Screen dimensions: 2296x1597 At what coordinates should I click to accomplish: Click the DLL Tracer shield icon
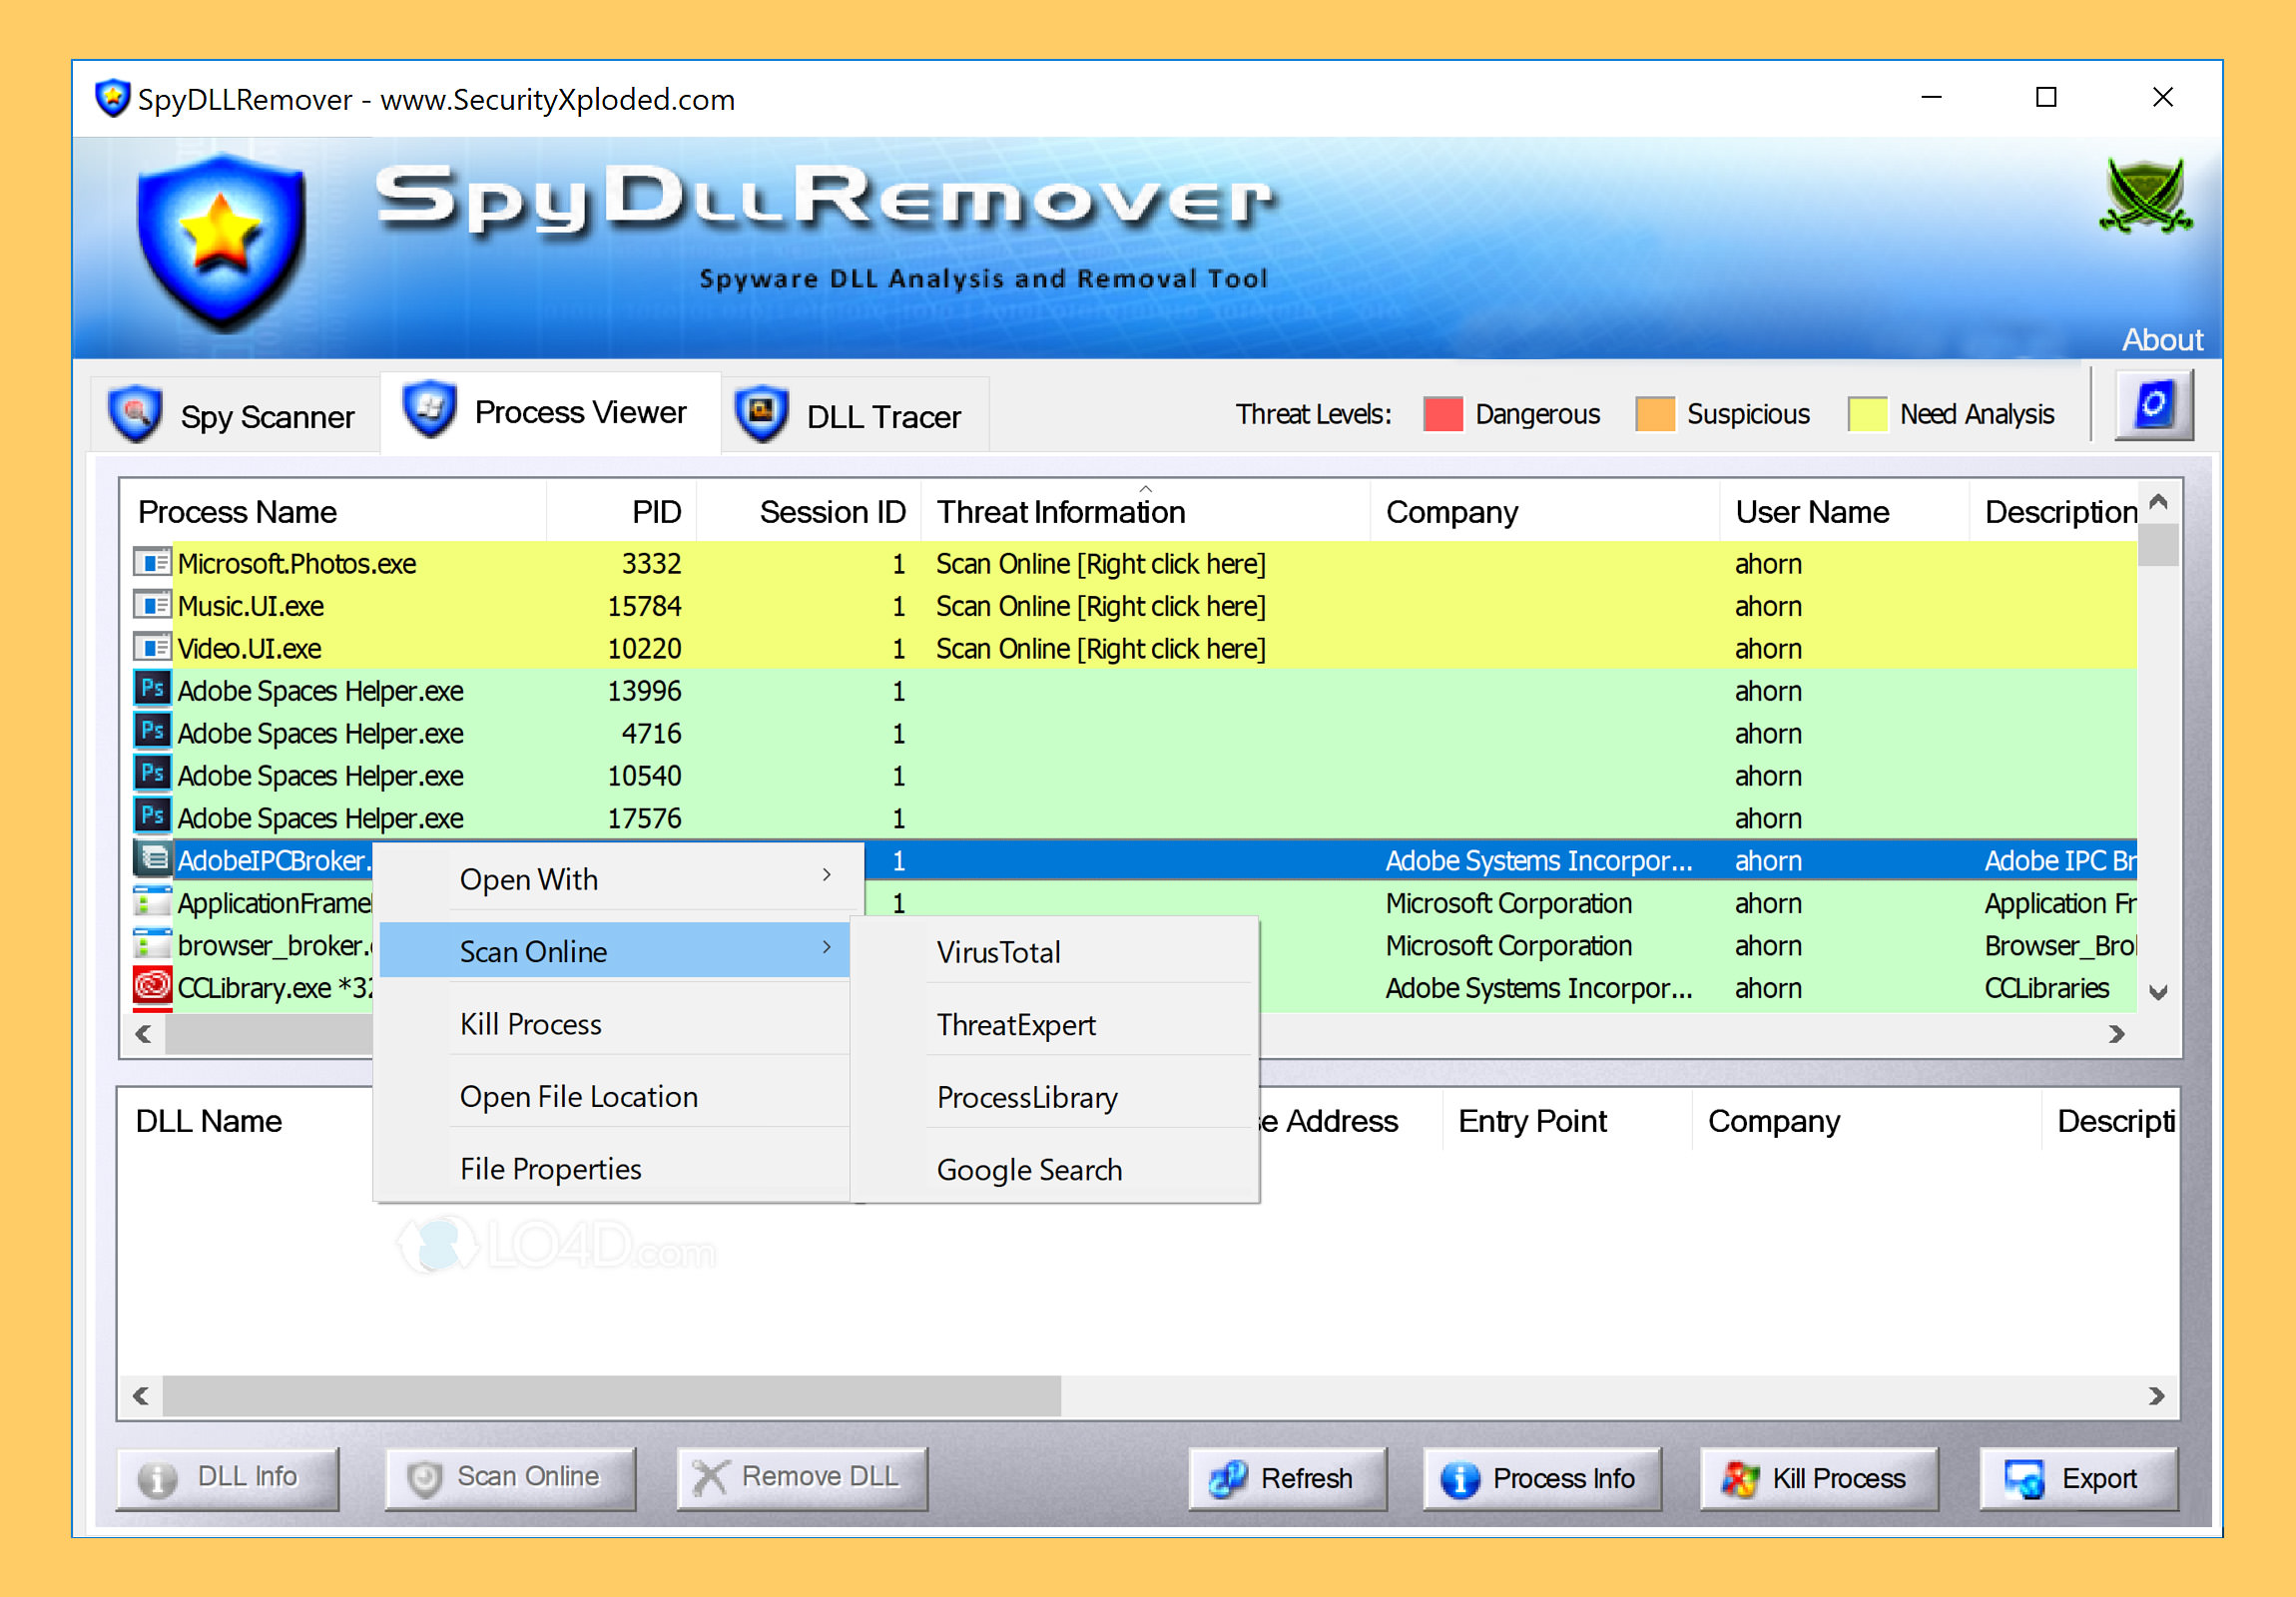tap(762, 413)
